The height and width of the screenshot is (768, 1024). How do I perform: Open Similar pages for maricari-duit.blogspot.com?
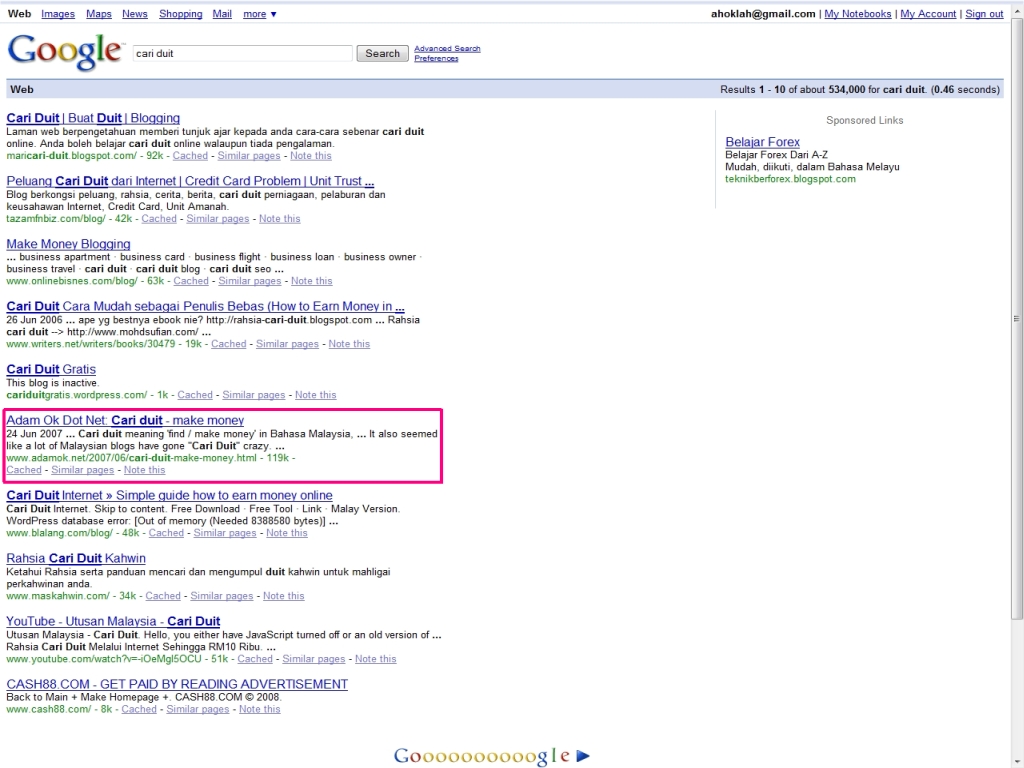[x=249, y=155]
